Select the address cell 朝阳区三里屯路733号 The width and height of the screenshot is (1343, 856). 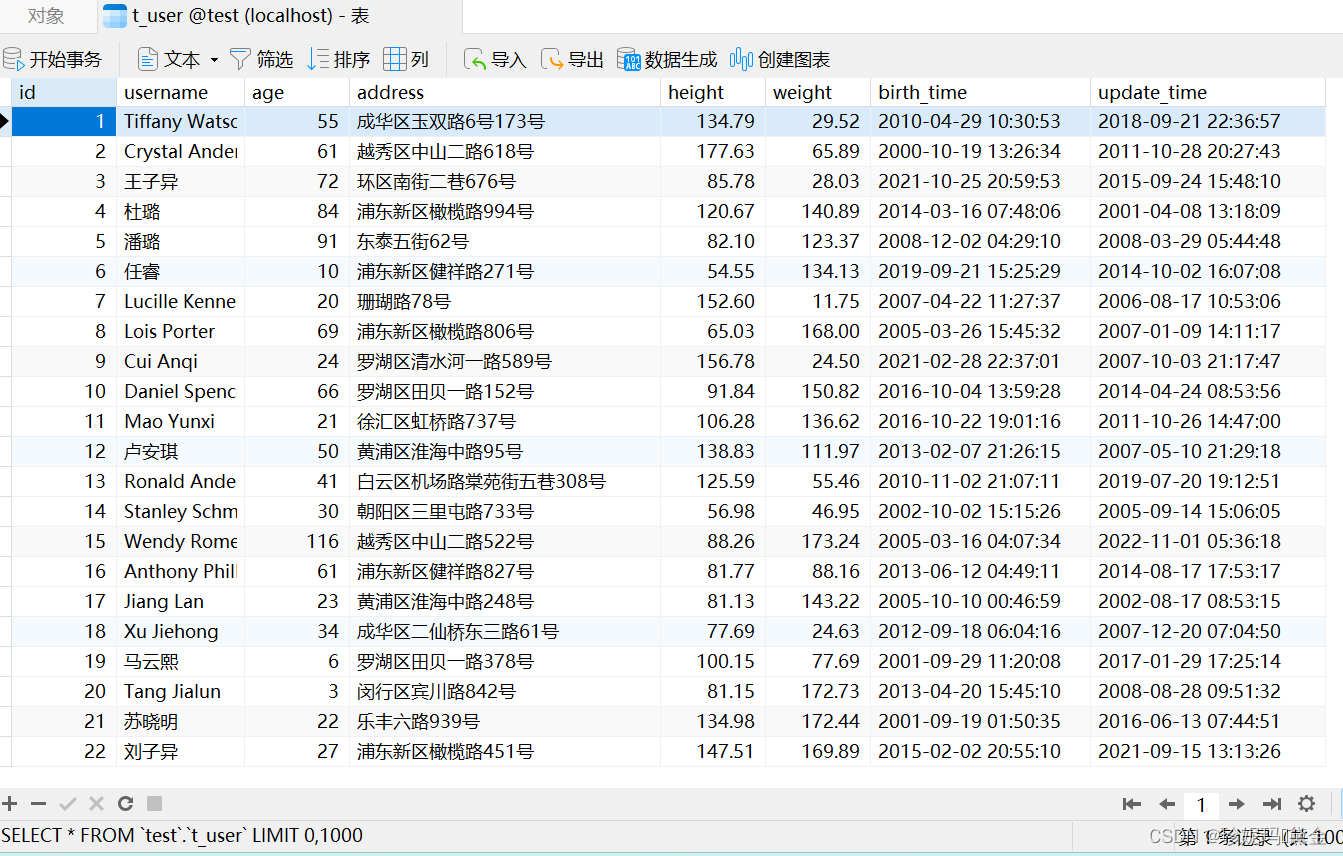505,511
